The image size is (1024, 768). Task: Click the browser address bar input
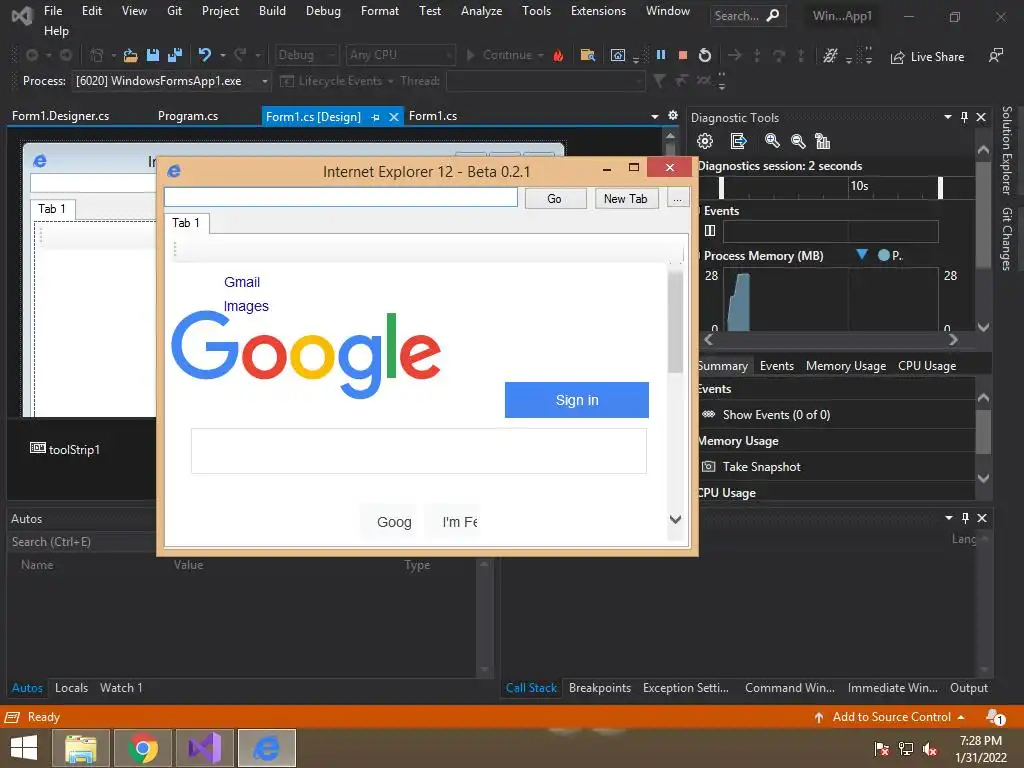click(340, 197)
